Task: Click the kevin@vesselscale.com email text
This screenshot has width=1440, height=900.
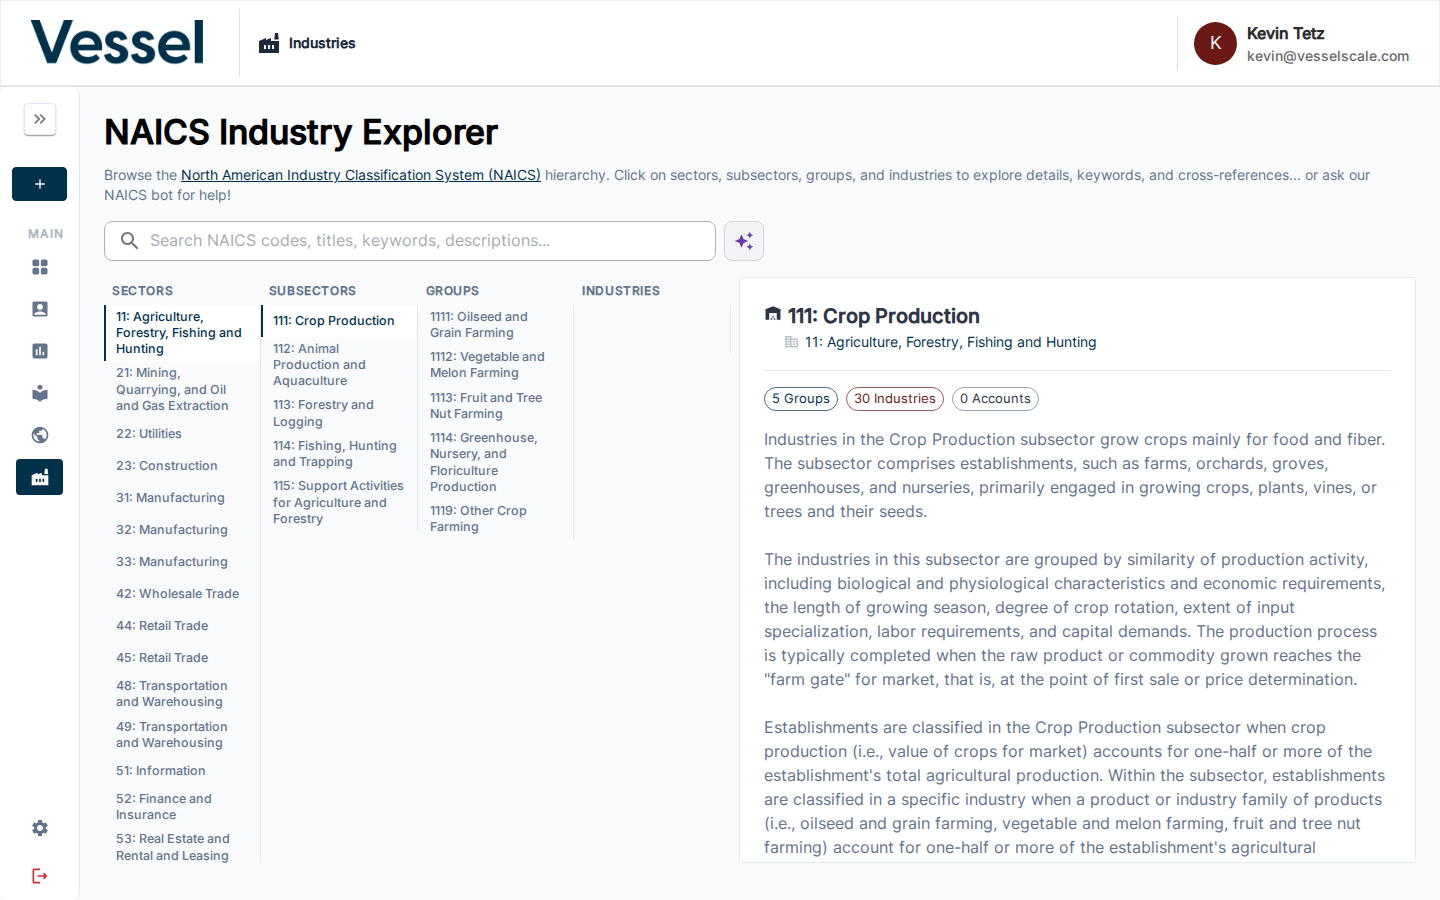Action: [1328, 56]
